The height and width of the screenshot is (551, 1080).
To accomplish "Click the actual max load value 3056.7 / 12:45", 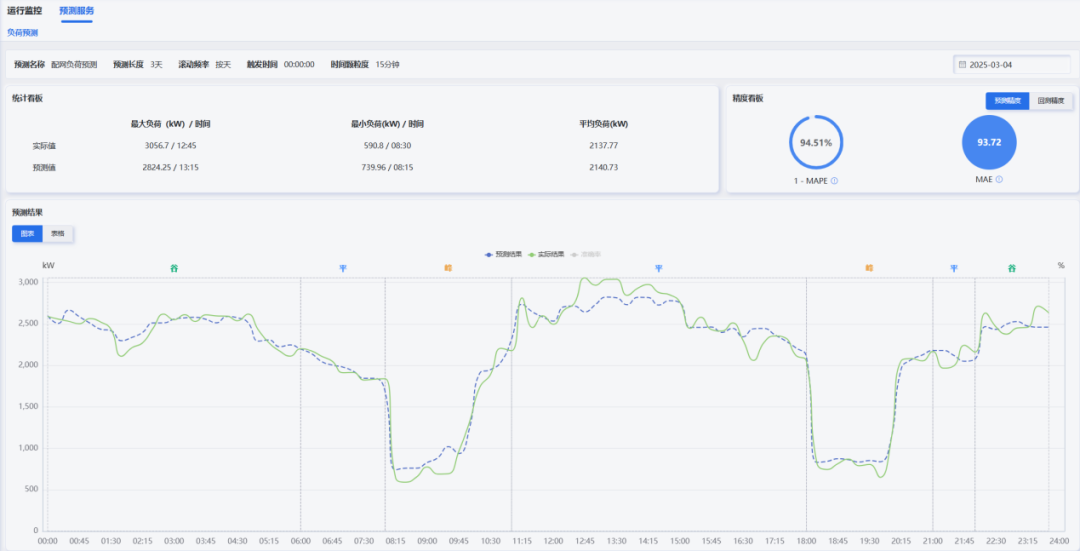I will 170,146.
